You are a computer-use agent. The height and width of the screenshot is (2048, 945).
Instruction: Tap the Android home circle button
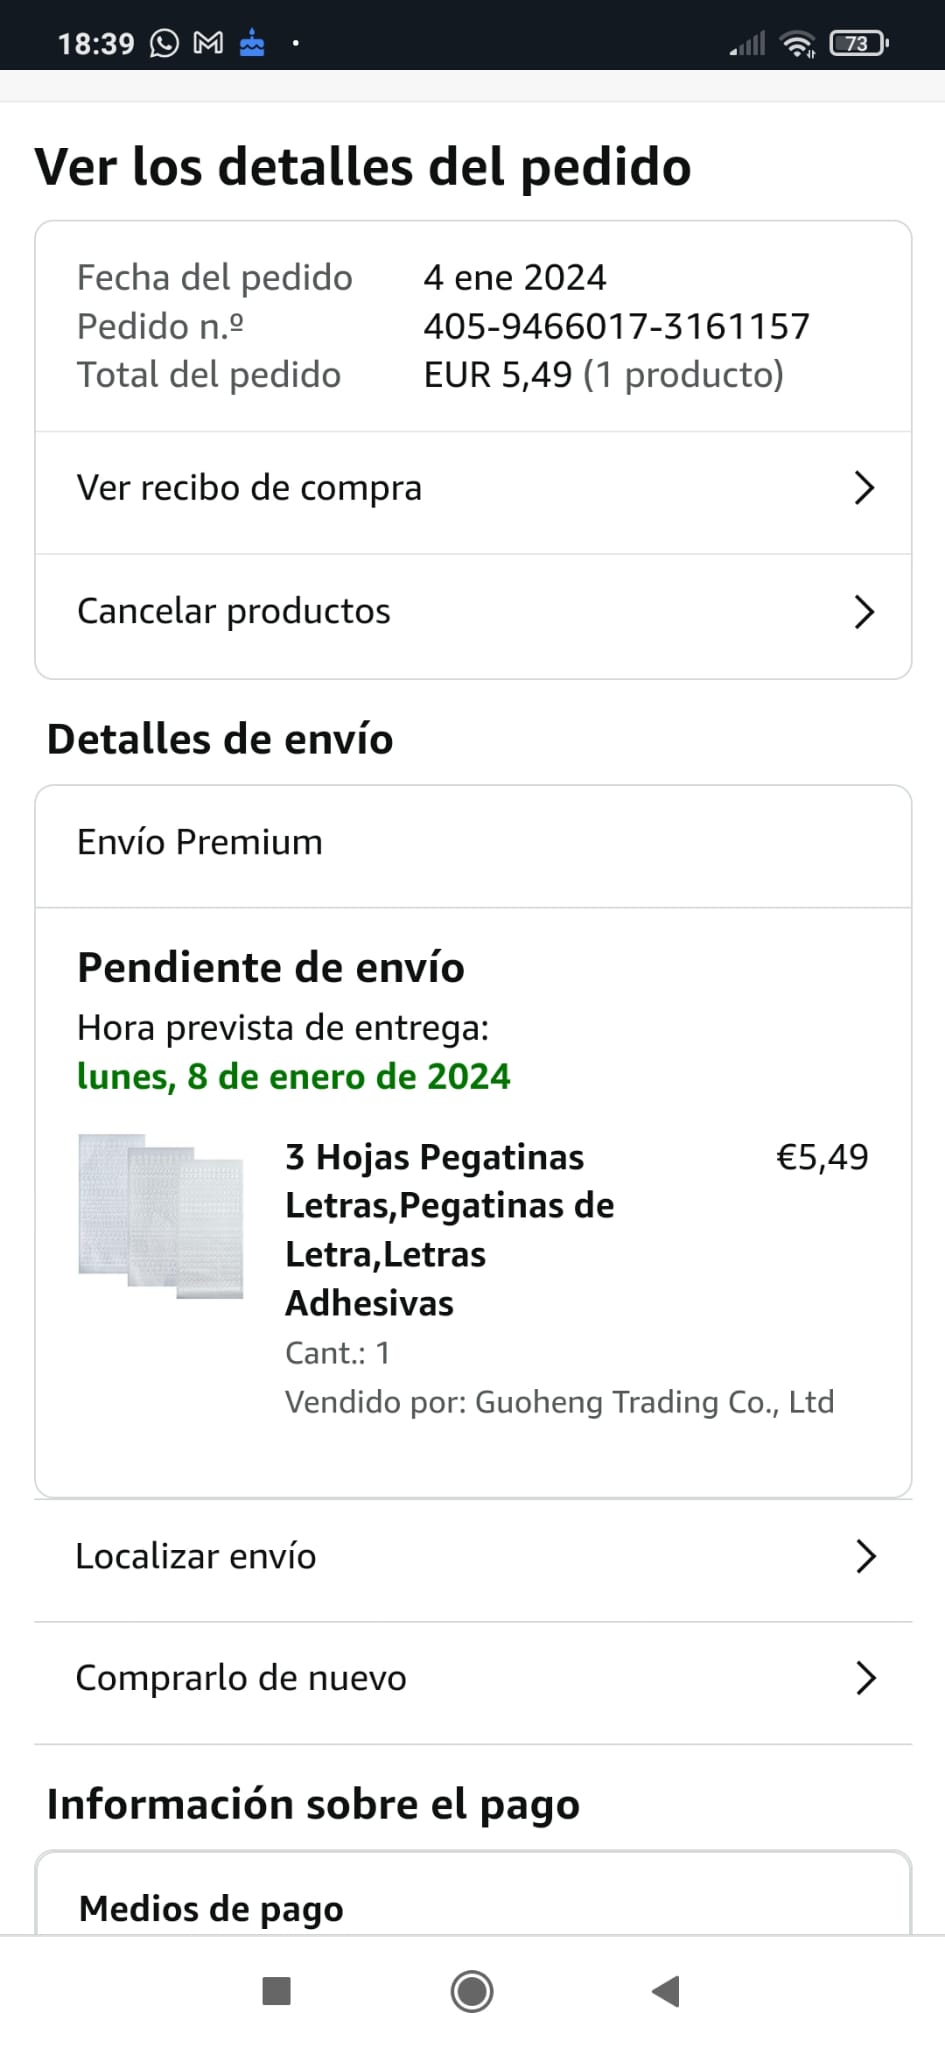tap(472, 1991)
